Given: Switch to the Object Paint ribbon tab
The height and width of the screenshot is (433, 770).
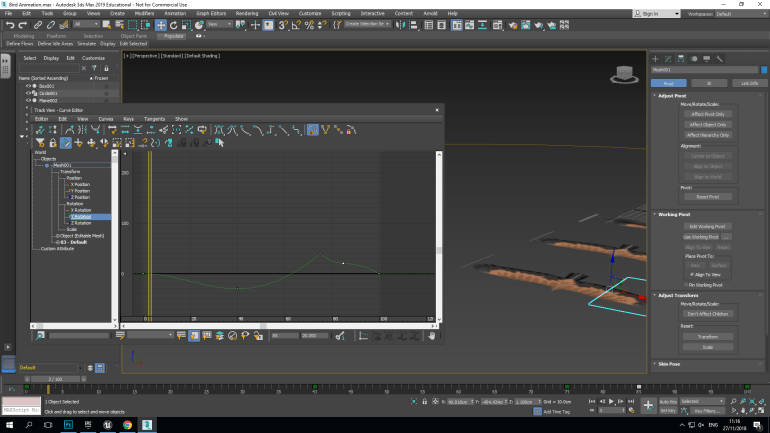Looking at the screenshot, I should click(x=134, y=36).
